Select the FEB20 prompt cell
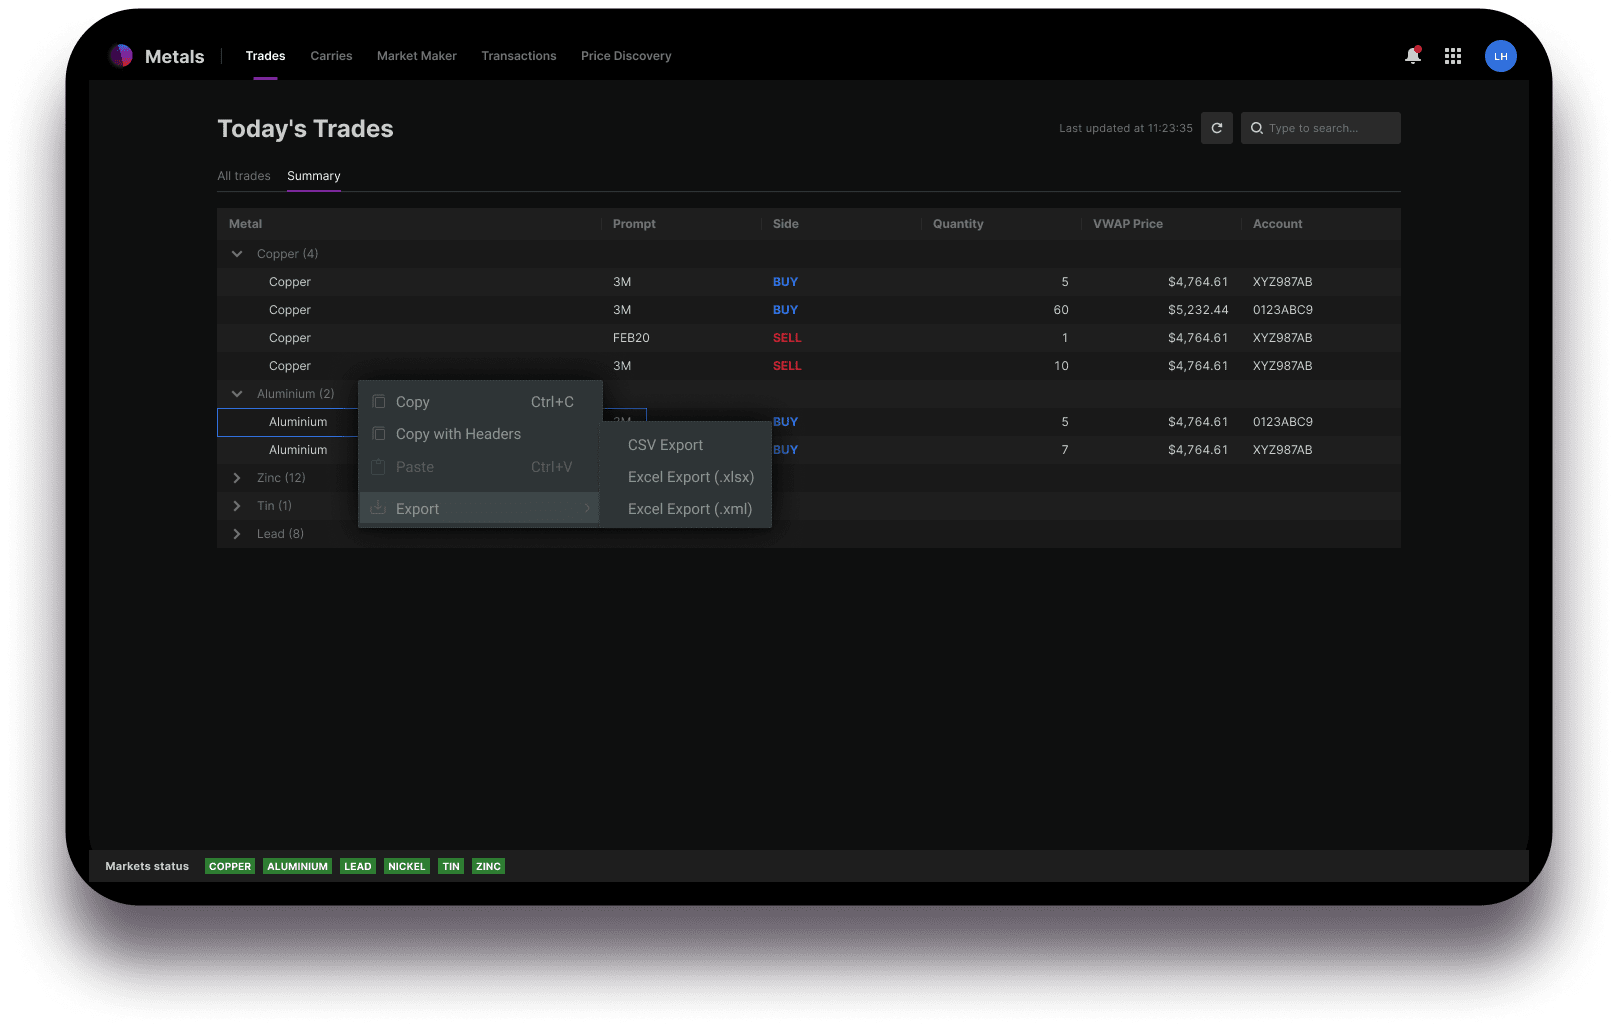Image resolution: width=1618 pixels, height=1029 pixels. (681, 338)
